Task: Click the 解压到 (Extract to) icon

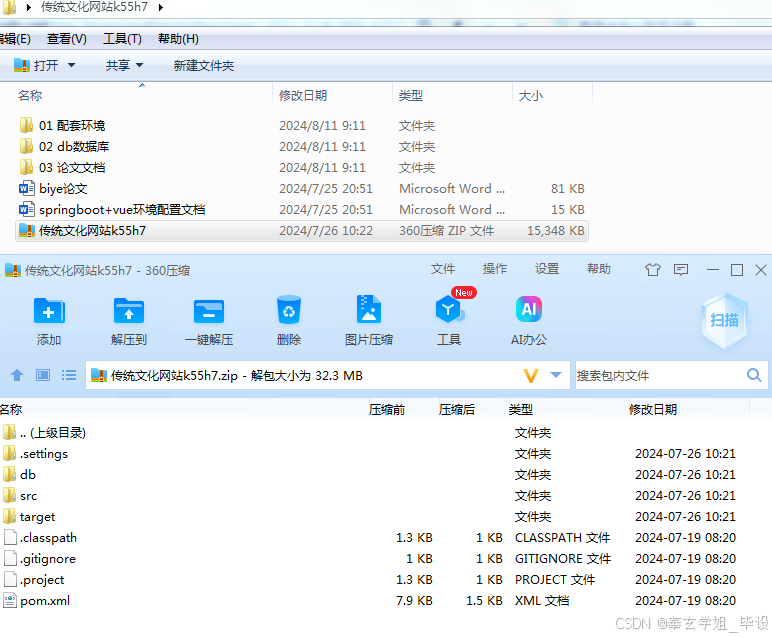Action: [129, 311]
